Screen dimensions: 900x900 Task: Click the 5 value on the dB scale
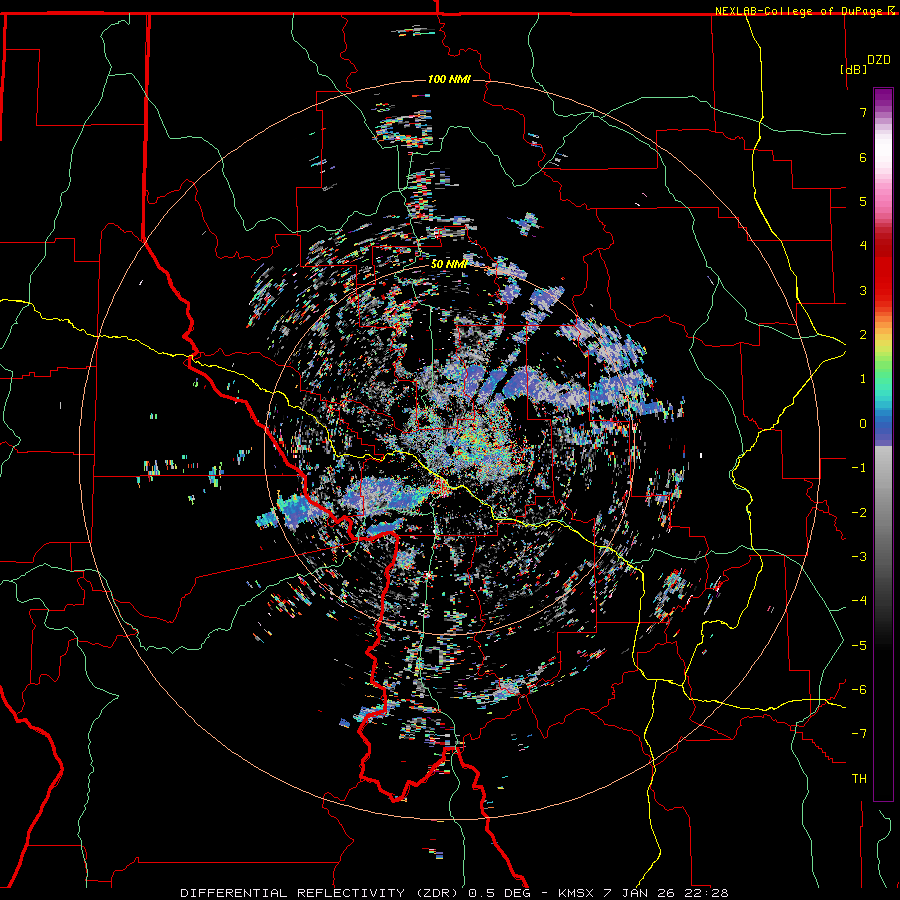(x=863, y=201)
